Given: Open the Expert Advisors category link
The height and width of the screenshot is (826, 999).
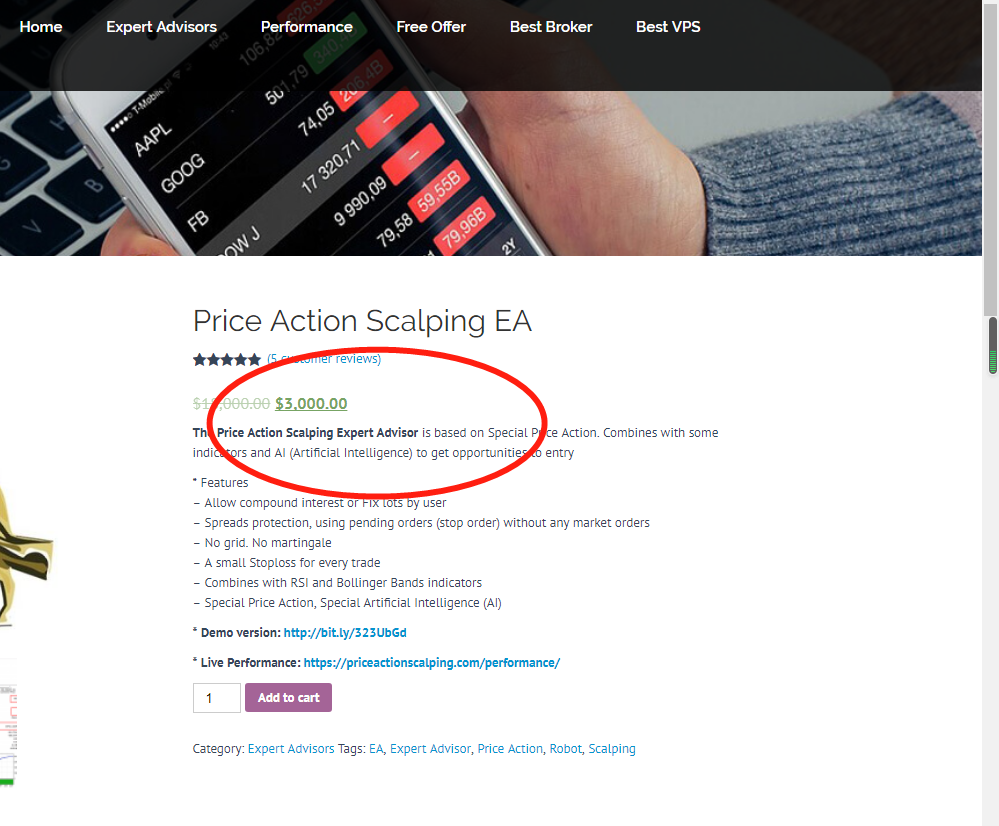Looking at the screenshot, I should (291, 749).
